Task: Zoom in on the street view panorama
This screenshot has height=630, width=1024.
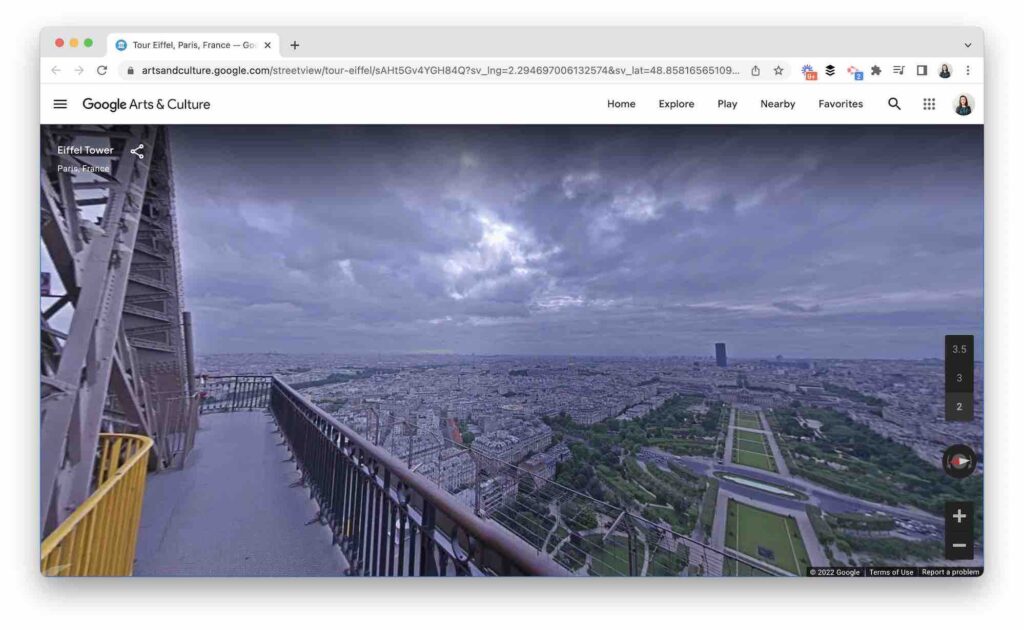Action: (x=957, y=515)
